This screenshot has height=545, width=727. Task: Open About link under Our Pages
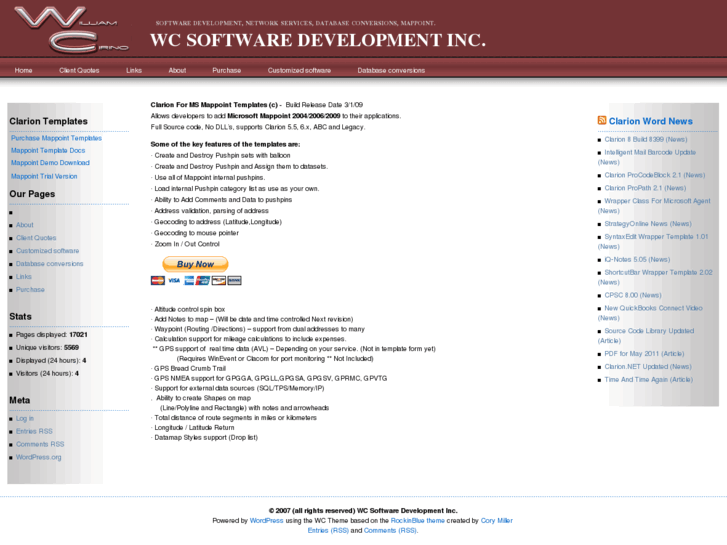25,225
